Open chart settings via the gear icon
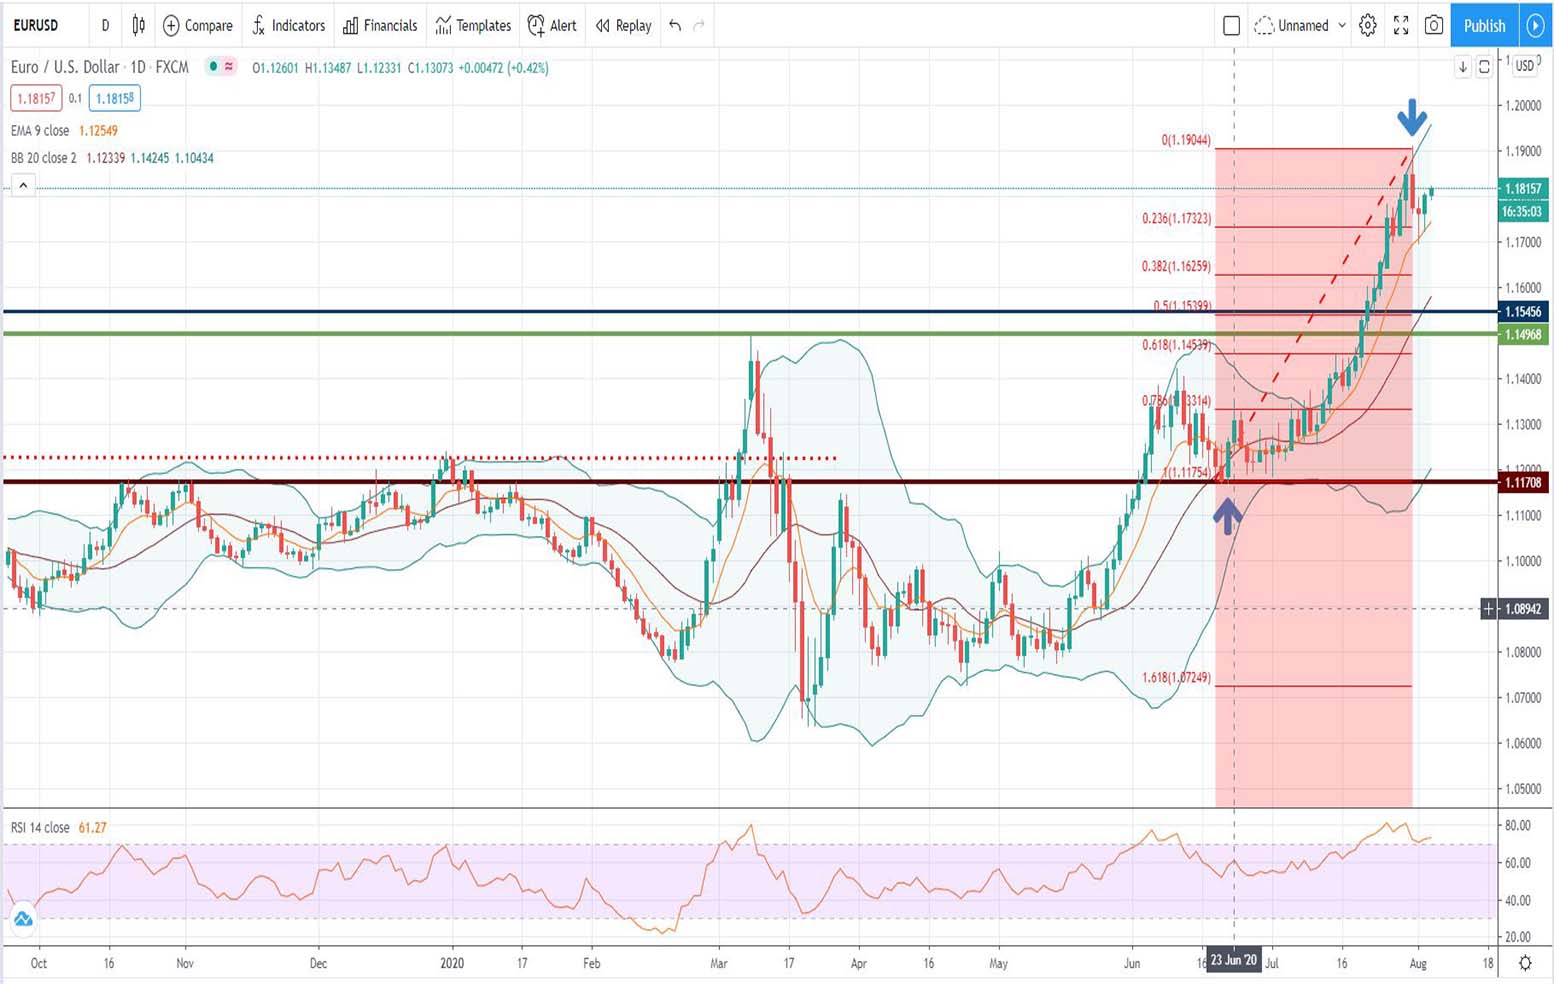Image resolution: width=1554 pixels, height=984 pixels. click(x=1368, y=26)
